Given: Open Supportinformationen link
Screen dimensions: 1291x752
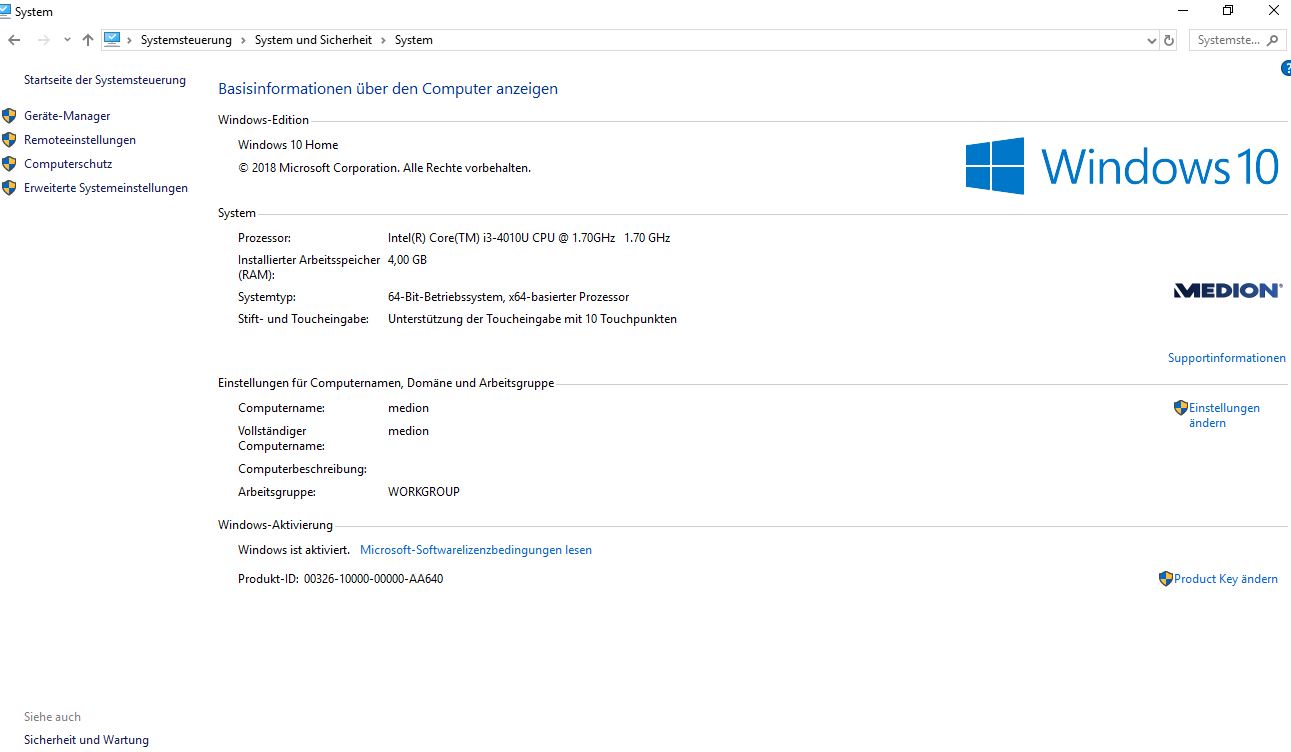Looking at the screenshot, I should pyautogui.click(x=1227, y=358).
